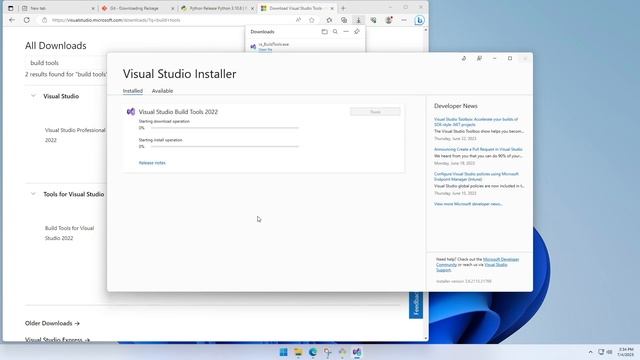Image resolution: width=640 pixels, height=360 pixels.
Task: Switch to the Available tab
Action: tap(162, 91)
